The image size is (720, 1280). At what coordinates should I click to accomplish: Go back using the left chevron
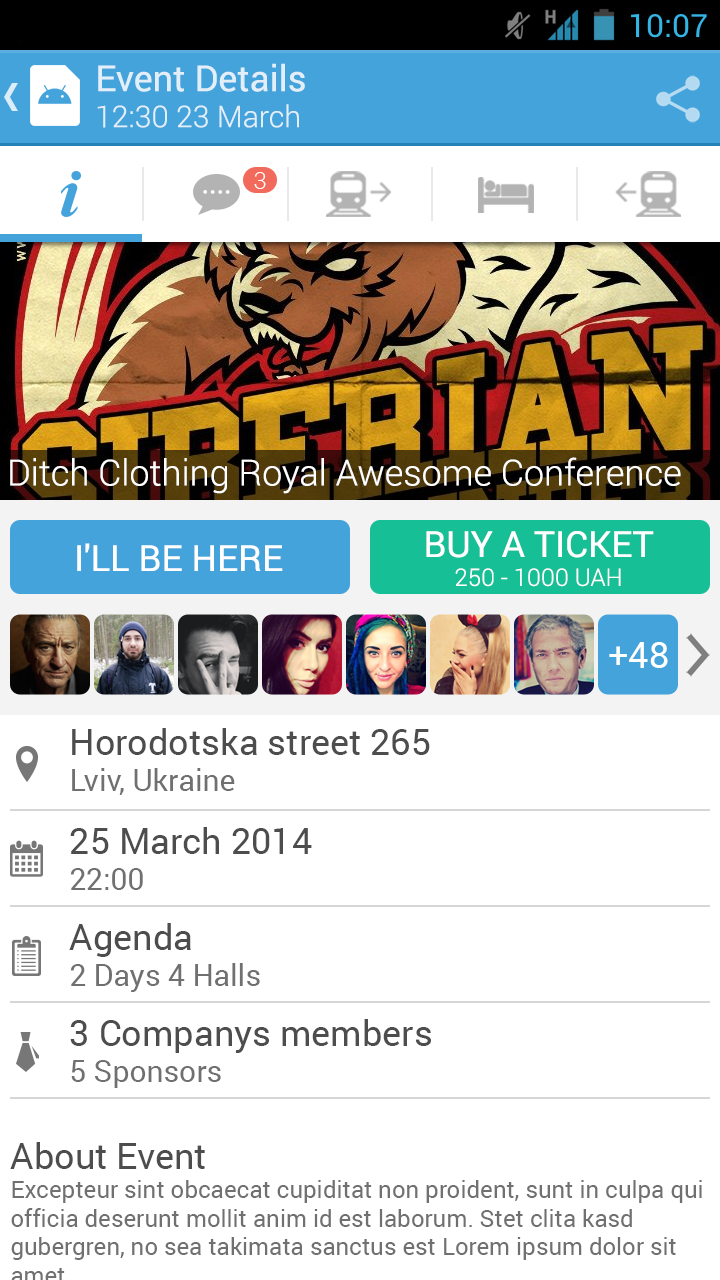[12, 97]
